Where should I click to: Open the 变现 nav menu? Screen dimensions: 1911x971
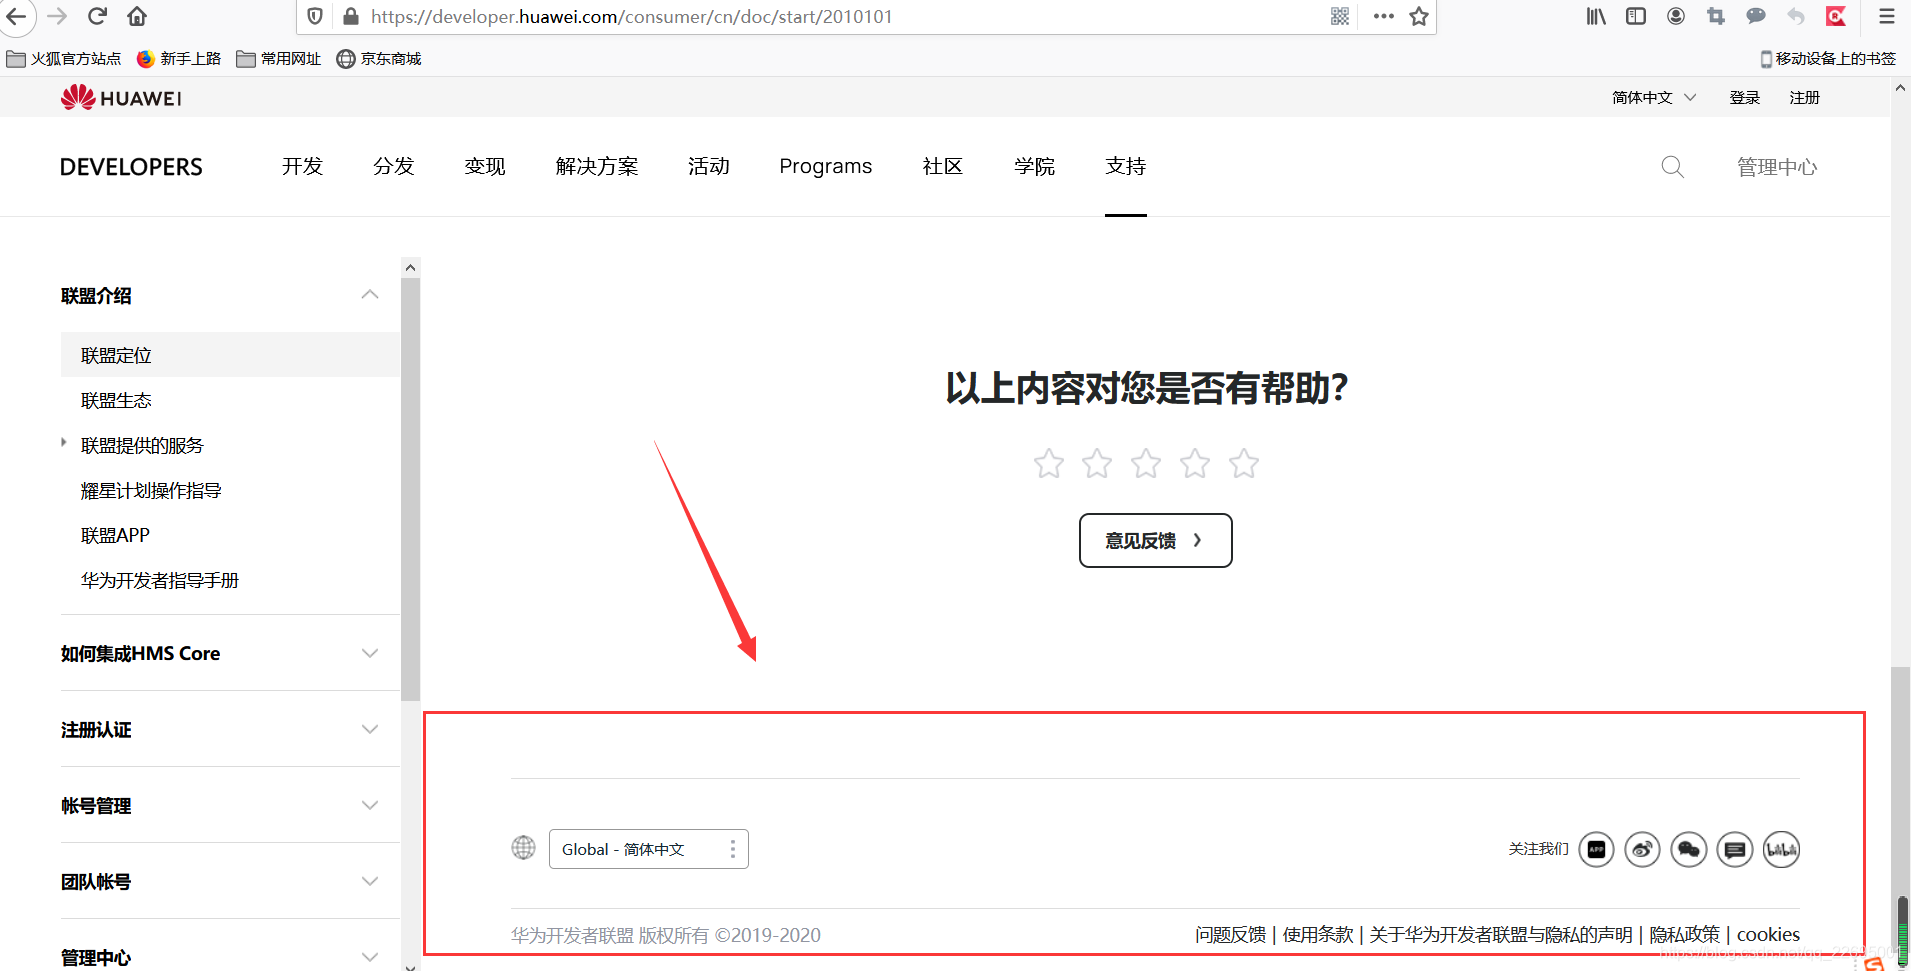(485, 166)
